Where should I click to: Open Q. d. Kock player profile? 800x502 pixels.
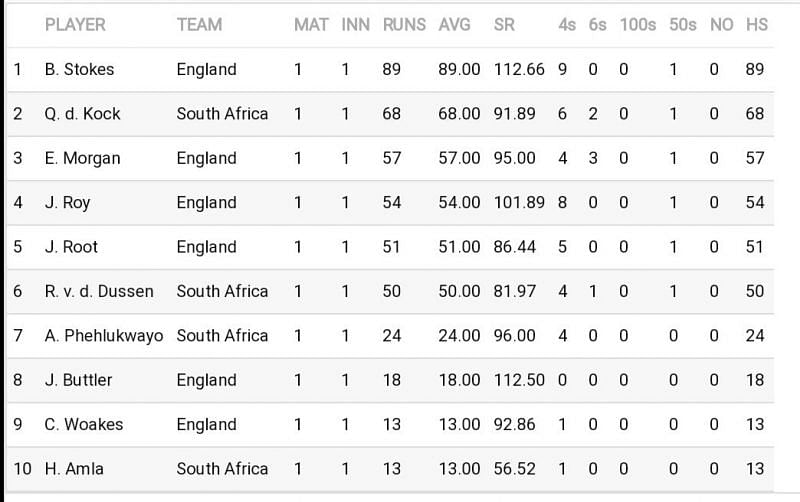coord(82,114)
